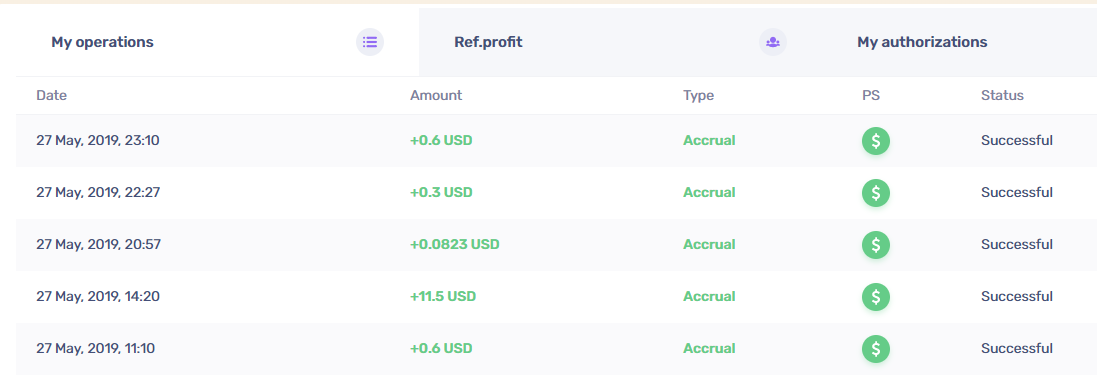Select the +0.0823 USD amount
1097x381 pixels.
(x=455, y=245)
